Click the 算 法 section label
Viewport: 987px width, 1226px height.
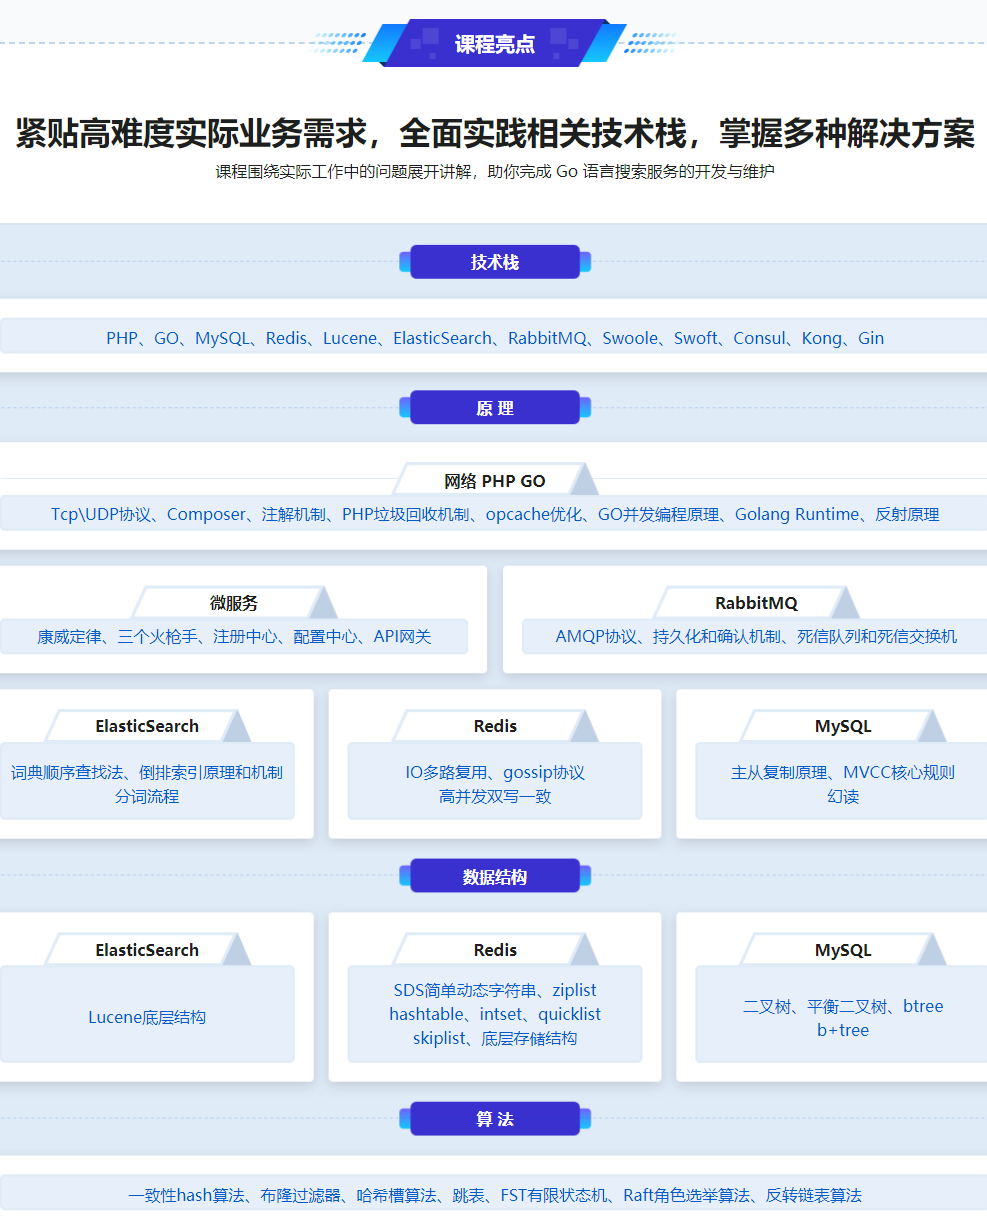click(495, 1119)
